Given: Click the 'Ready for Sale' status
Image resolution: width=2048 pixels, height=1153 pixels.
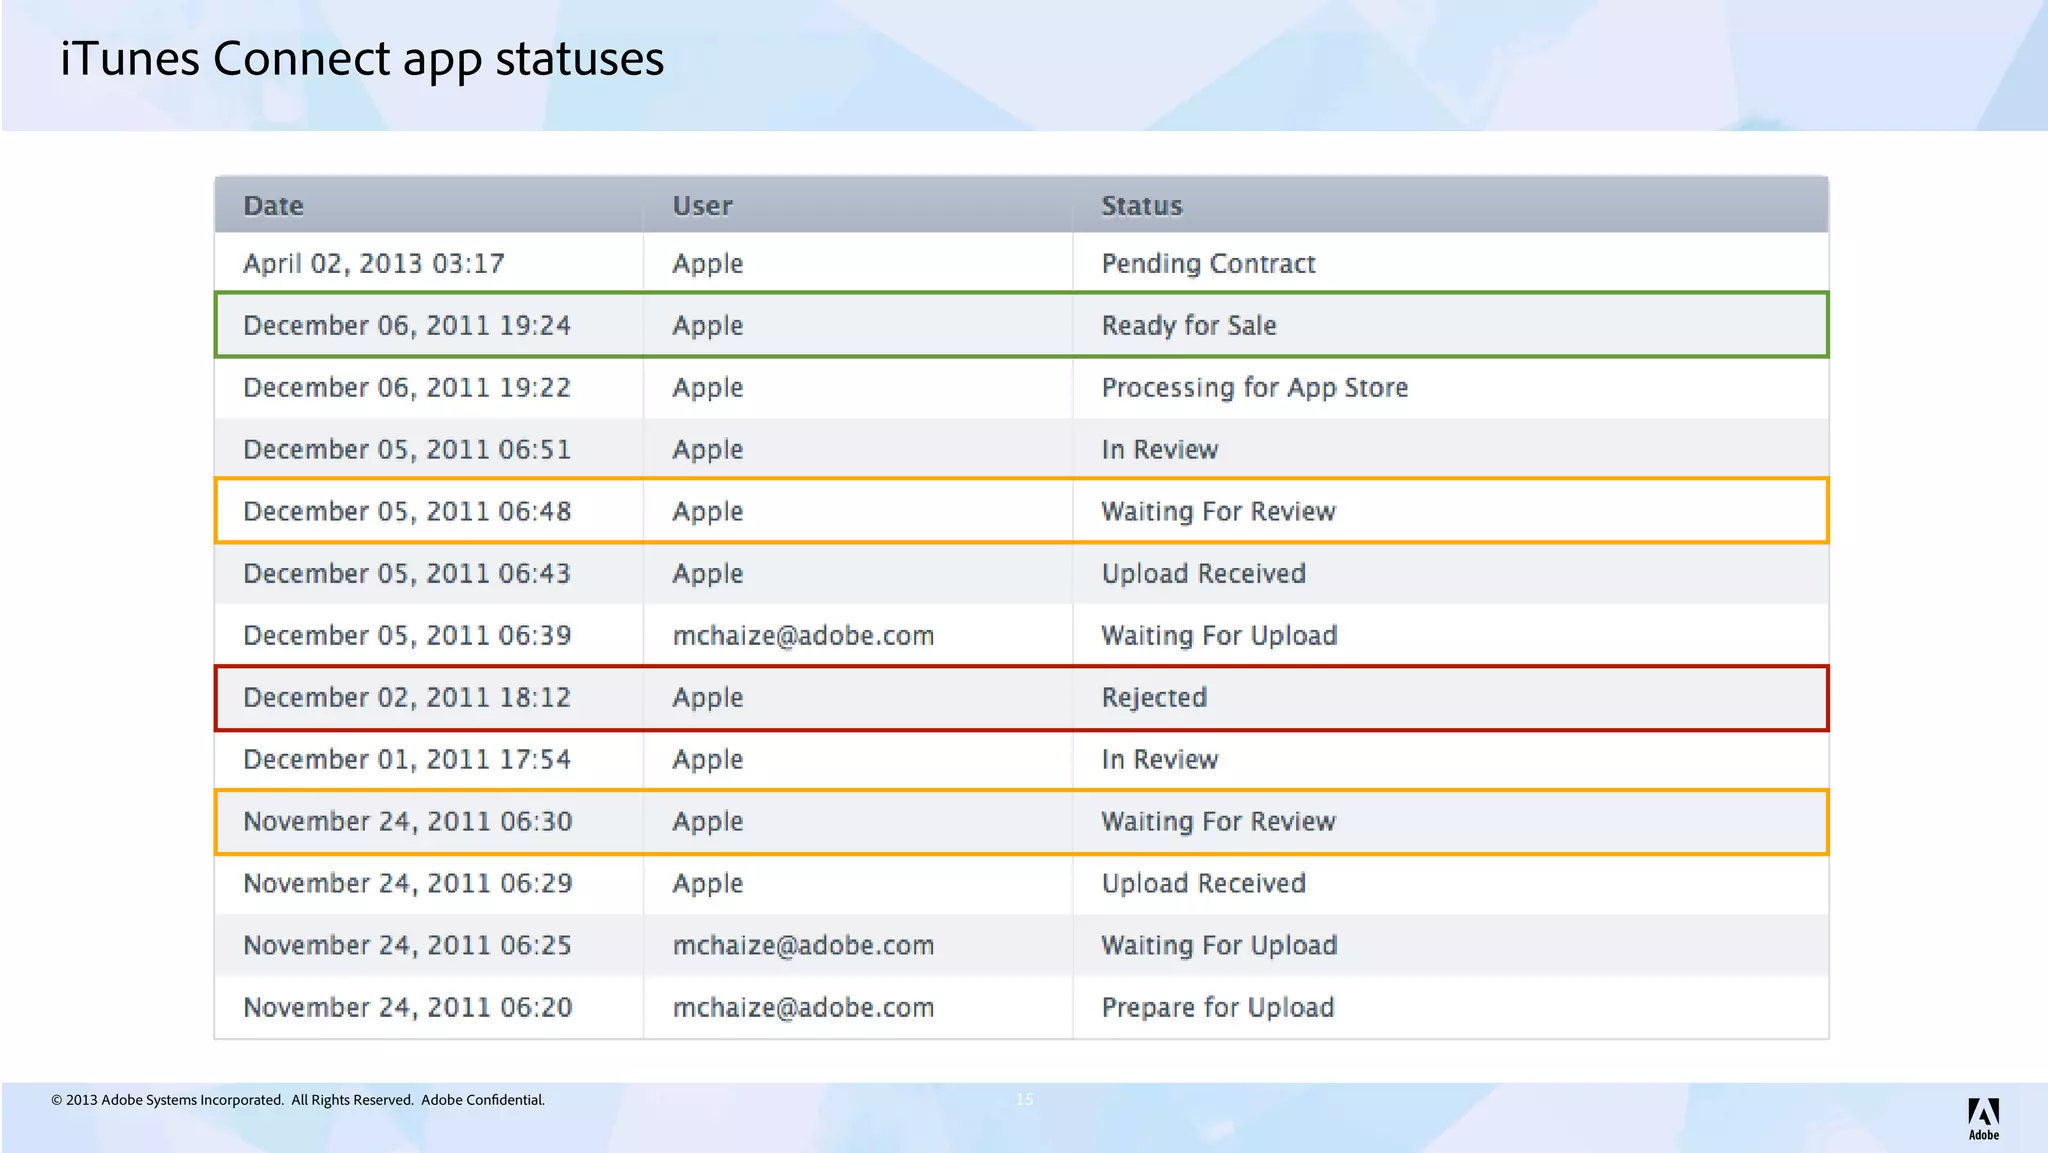Looking at the screenshot, I should tap(1189, 326).
